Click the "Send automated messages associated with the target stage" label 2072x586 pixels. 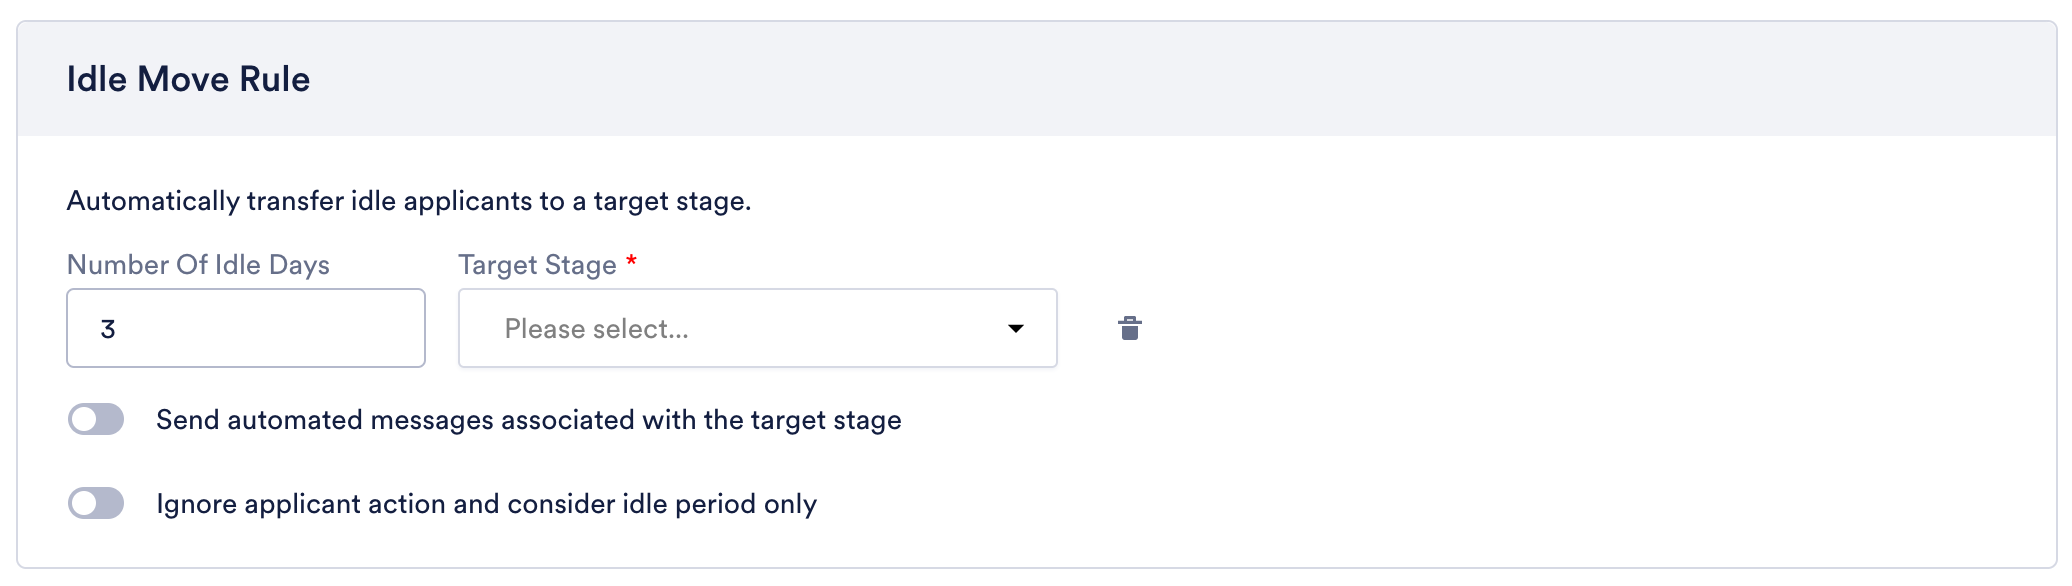pyautogui.click(x=529, y=420)
